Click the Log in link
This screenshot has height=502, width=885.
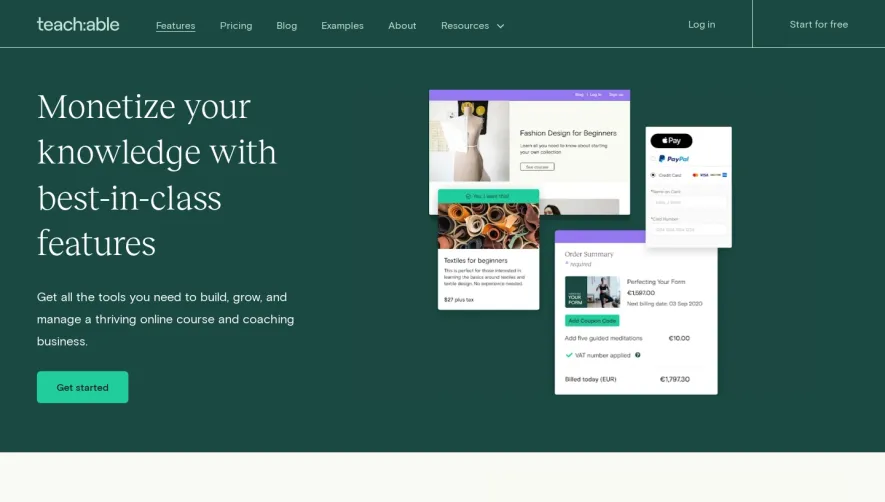tap(702, 24)
